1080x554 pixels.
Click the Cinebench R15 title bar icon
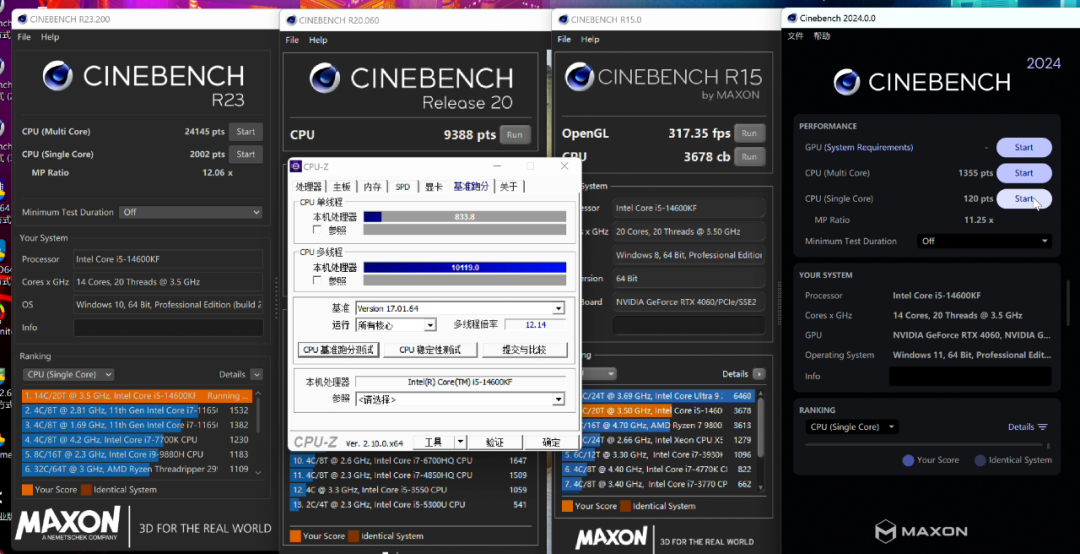[563, 19]
